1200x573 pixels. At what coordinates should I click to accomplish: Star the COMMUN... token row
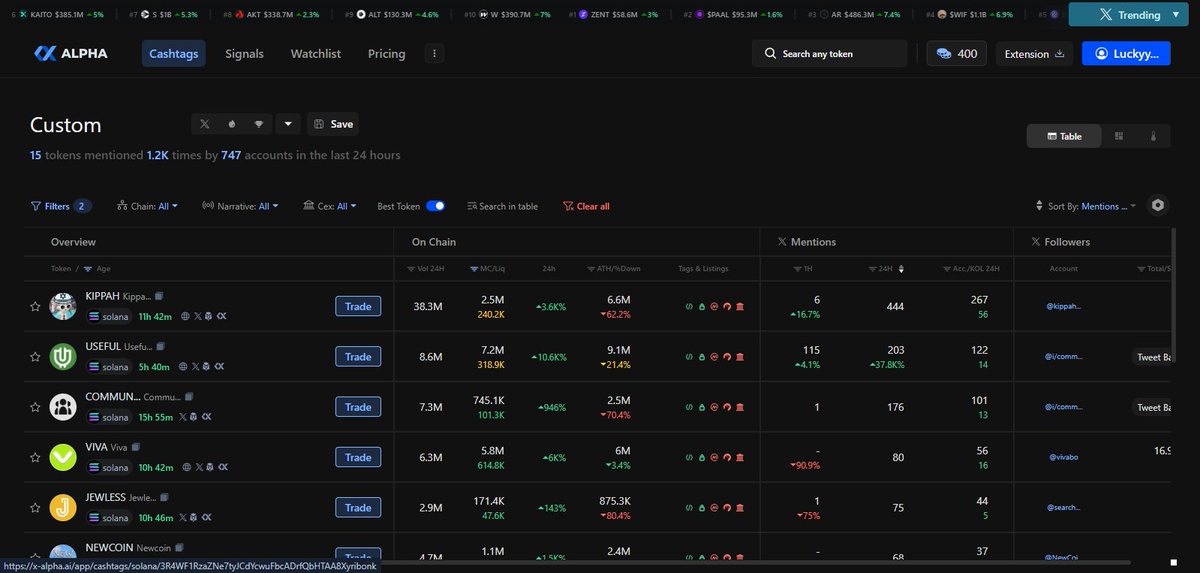click(x=35, y=407)
